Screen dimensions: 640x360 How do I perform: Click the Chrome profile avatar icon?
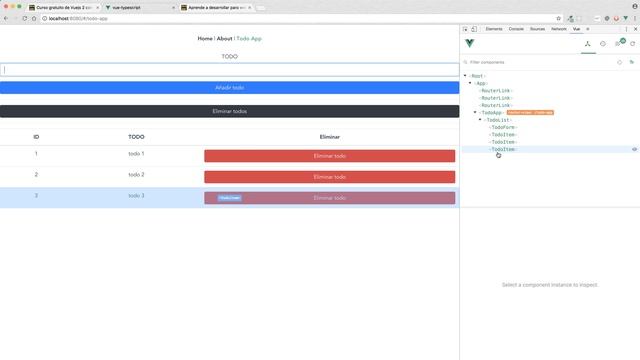pos(635,7)
